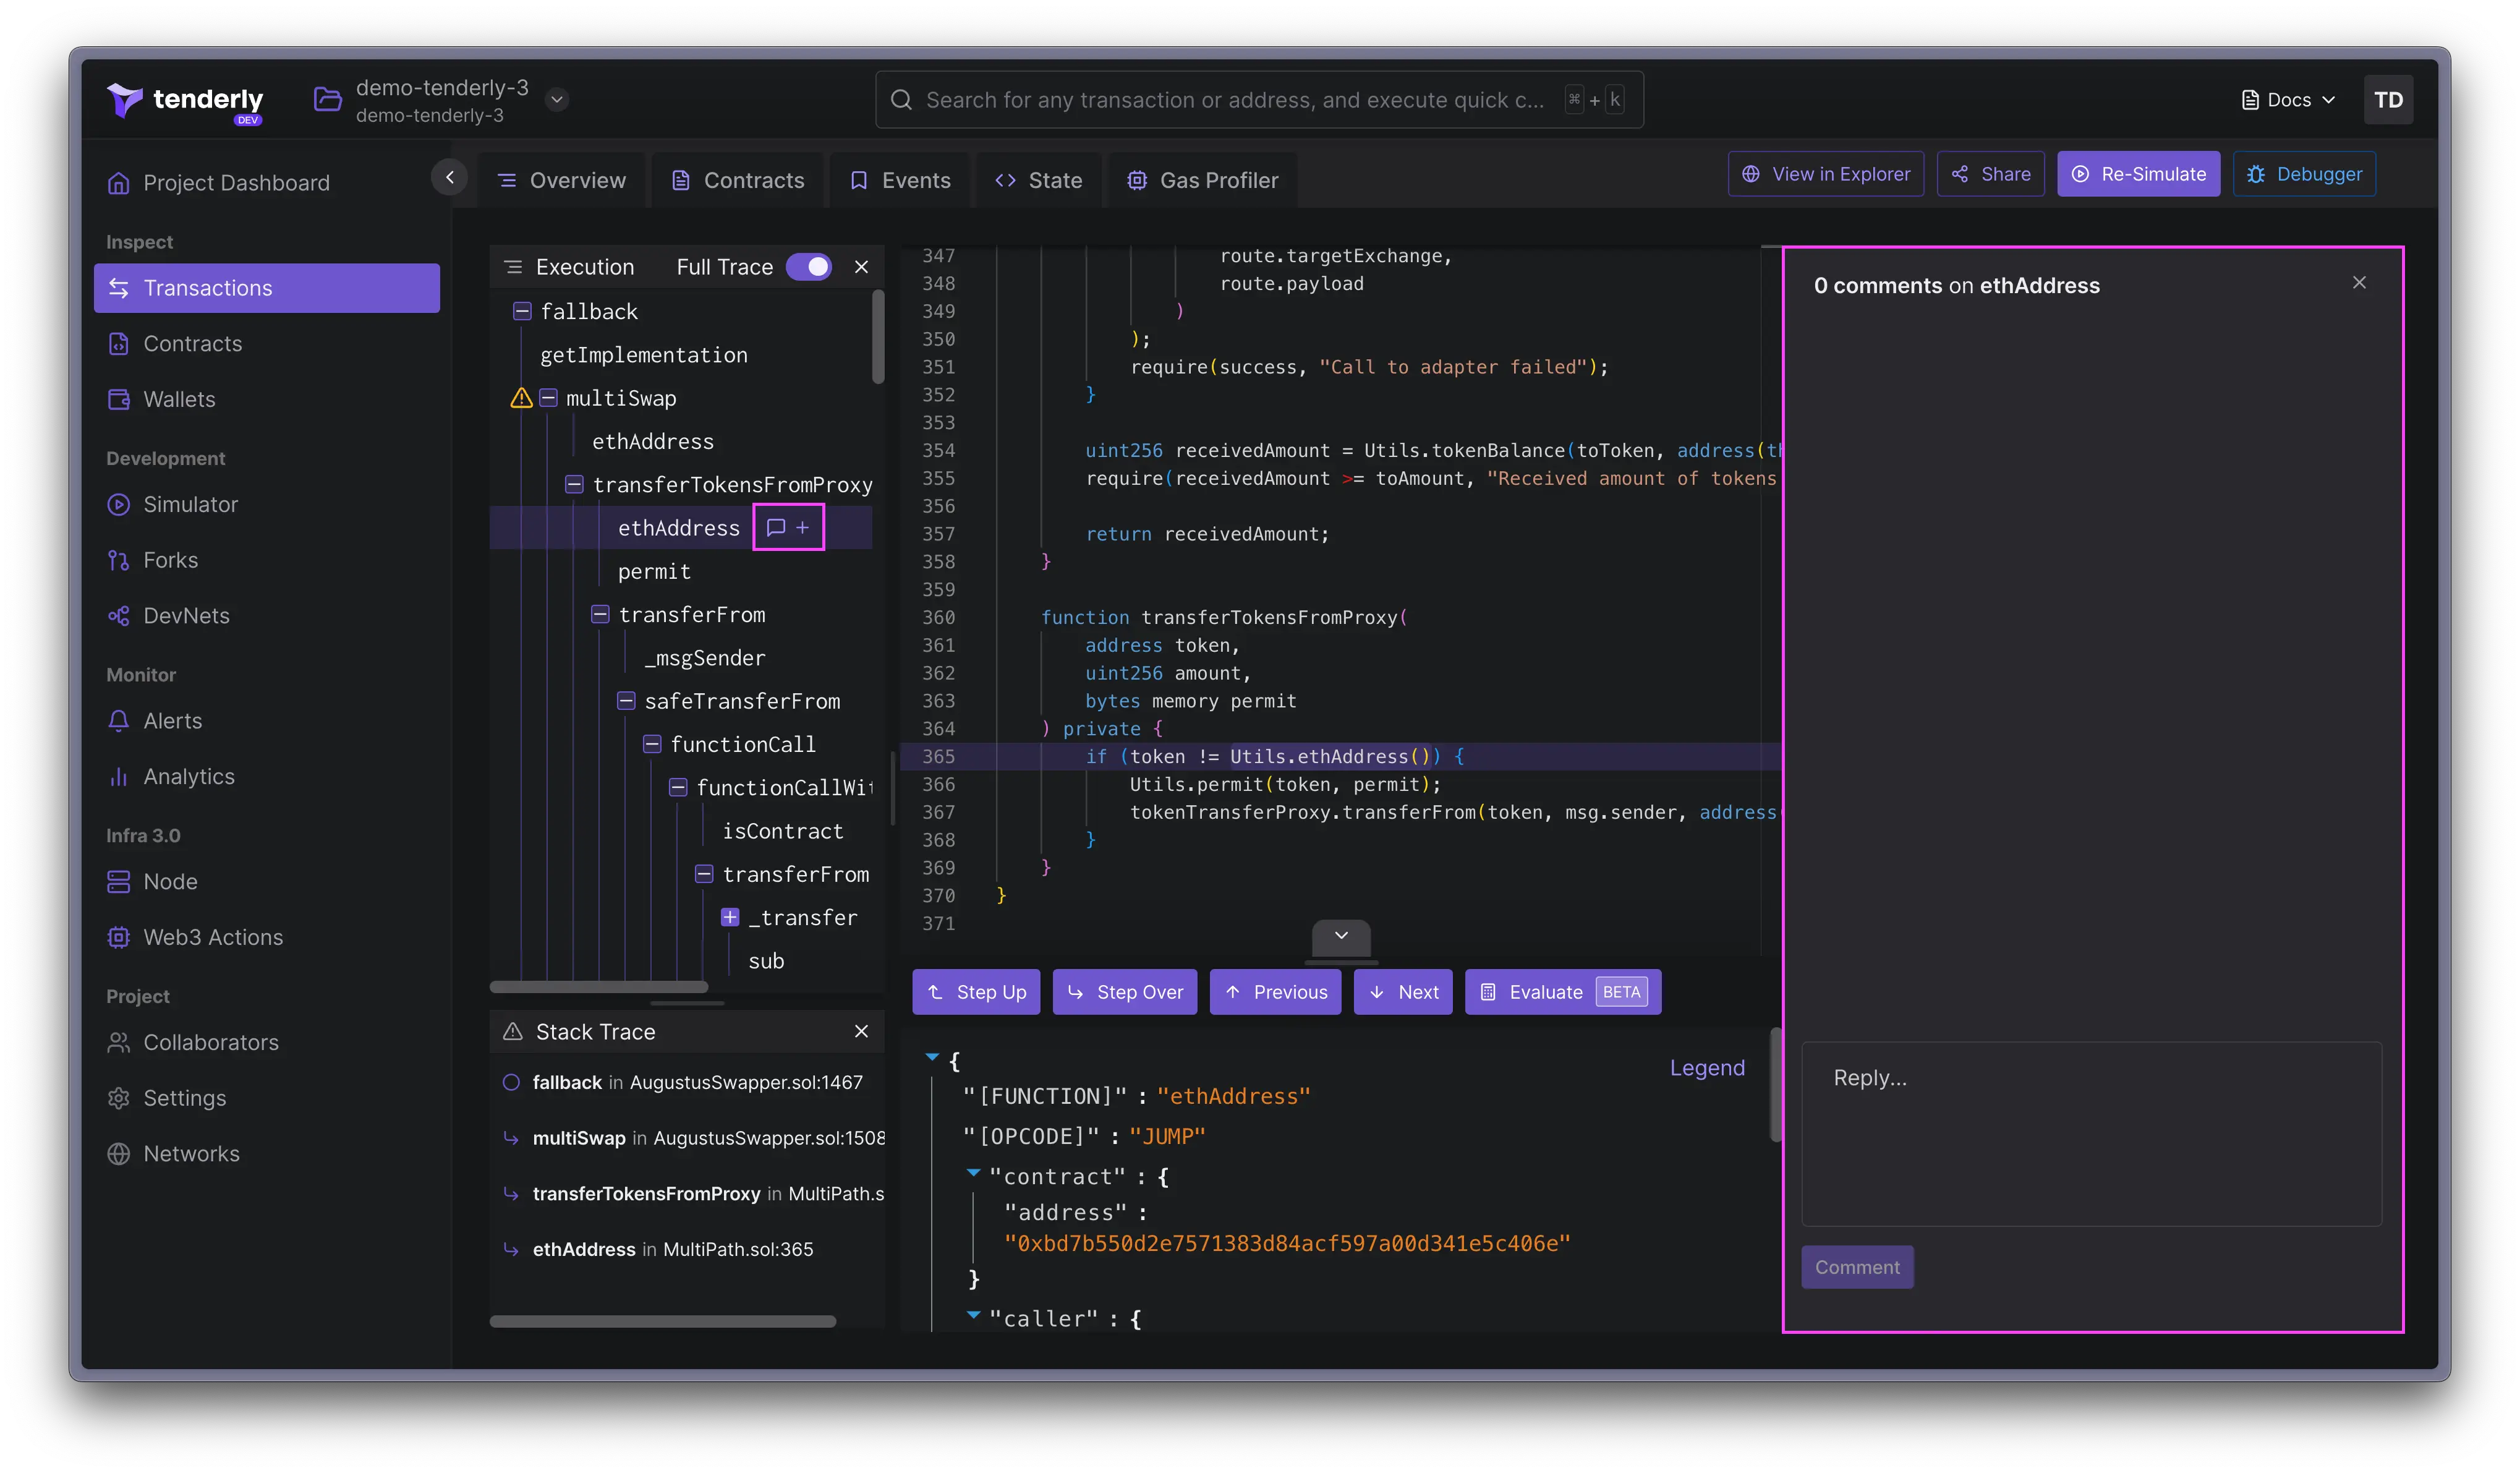Open the Forks page
2520x1473 pixels.
pyautogui.click(x=170, y=560)
